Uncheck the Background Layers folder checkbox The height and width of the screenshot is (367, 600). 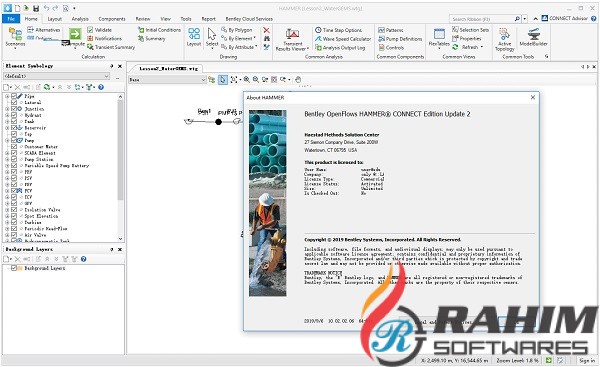(14, 268)
